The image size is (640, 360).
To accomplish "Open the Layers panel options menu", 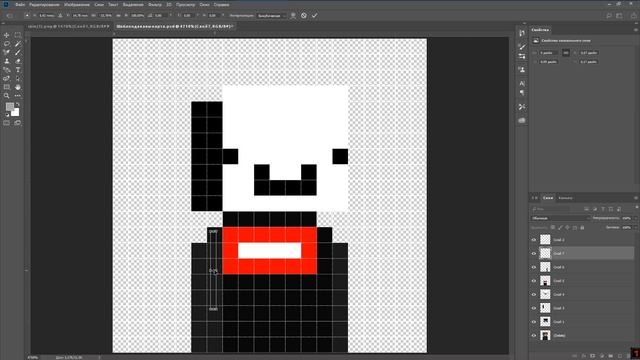I will pos(636,198).
